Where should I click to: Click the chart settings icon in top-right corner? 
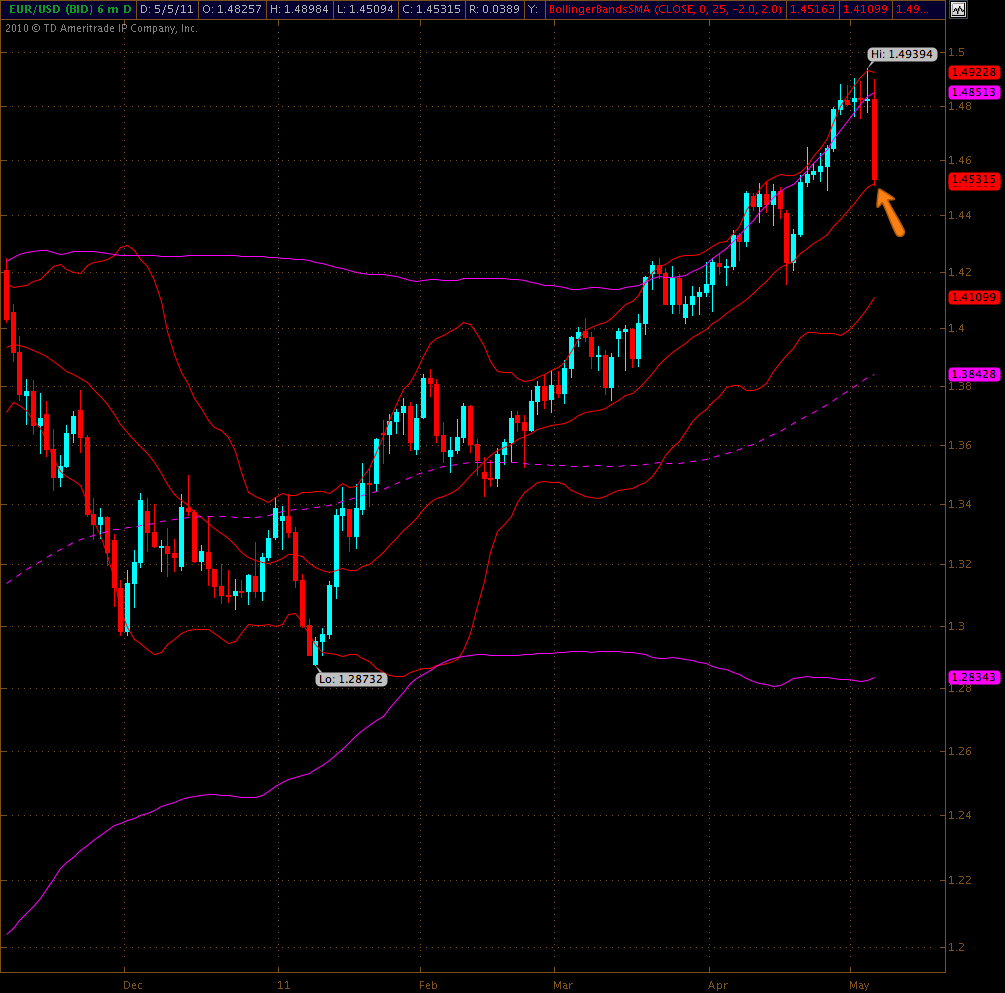pos(958,9)
